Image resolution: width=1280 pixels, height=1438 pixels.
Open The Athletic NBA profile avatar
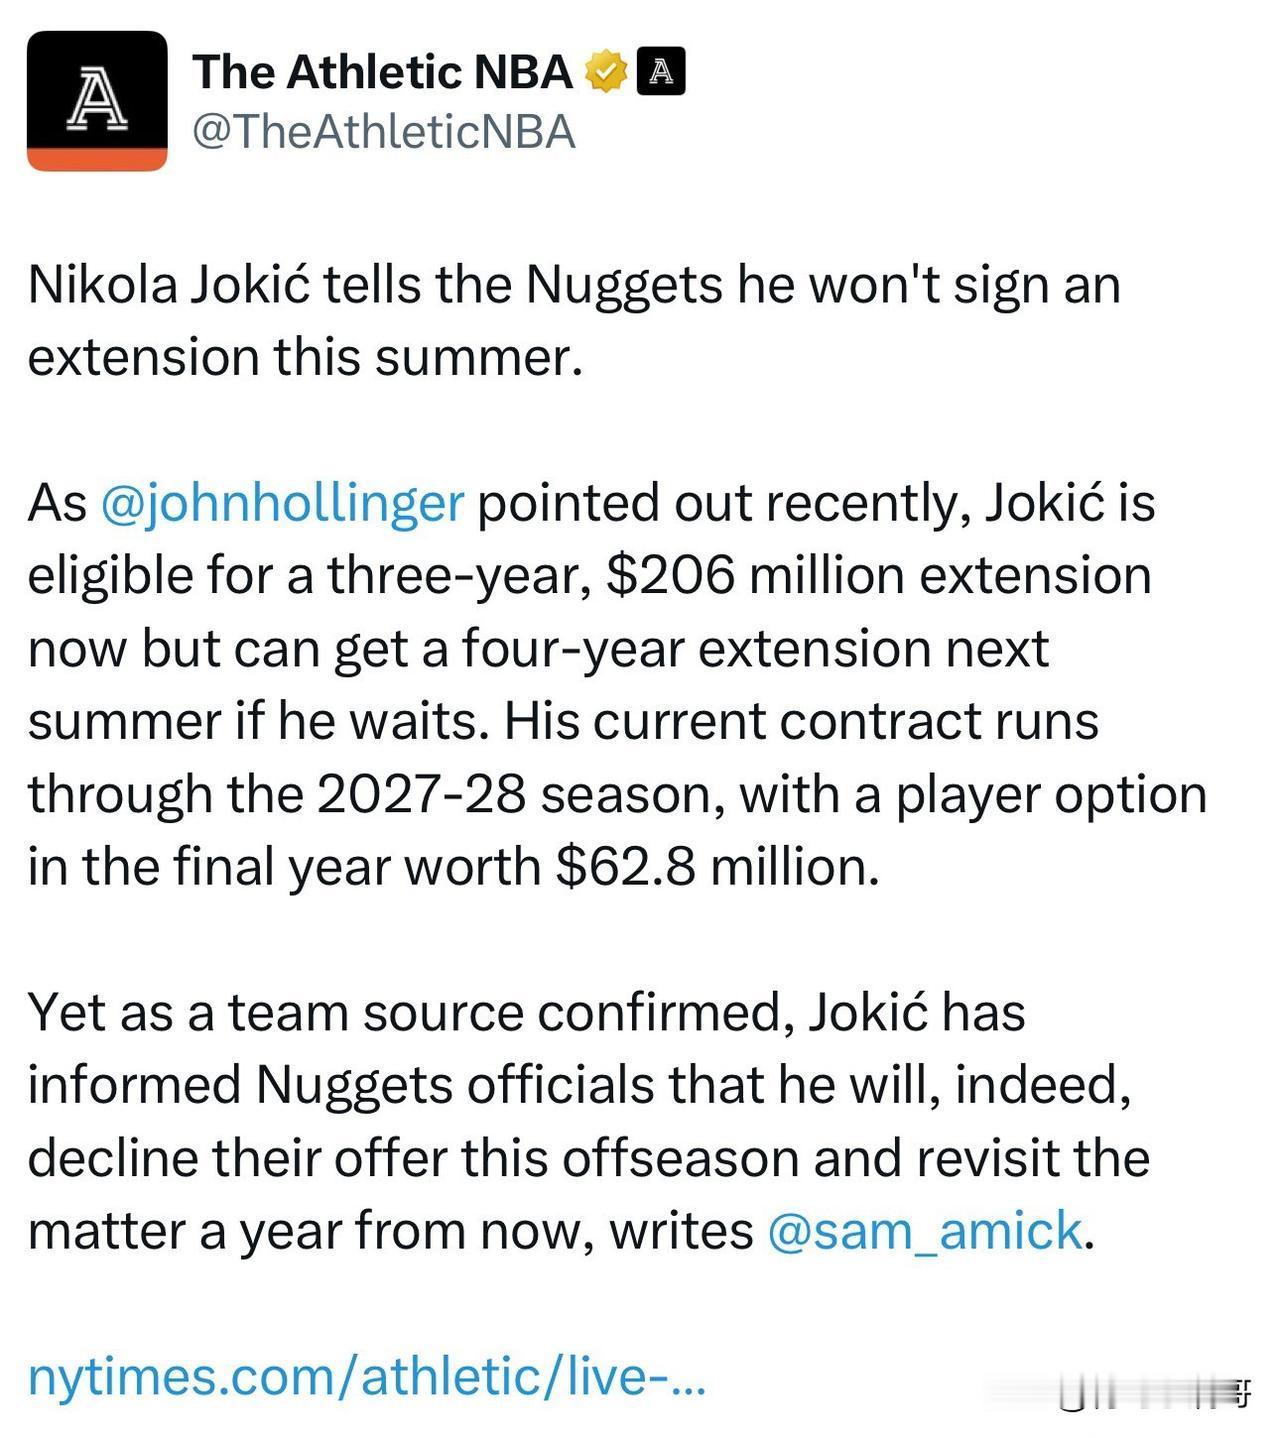point(97,101)
